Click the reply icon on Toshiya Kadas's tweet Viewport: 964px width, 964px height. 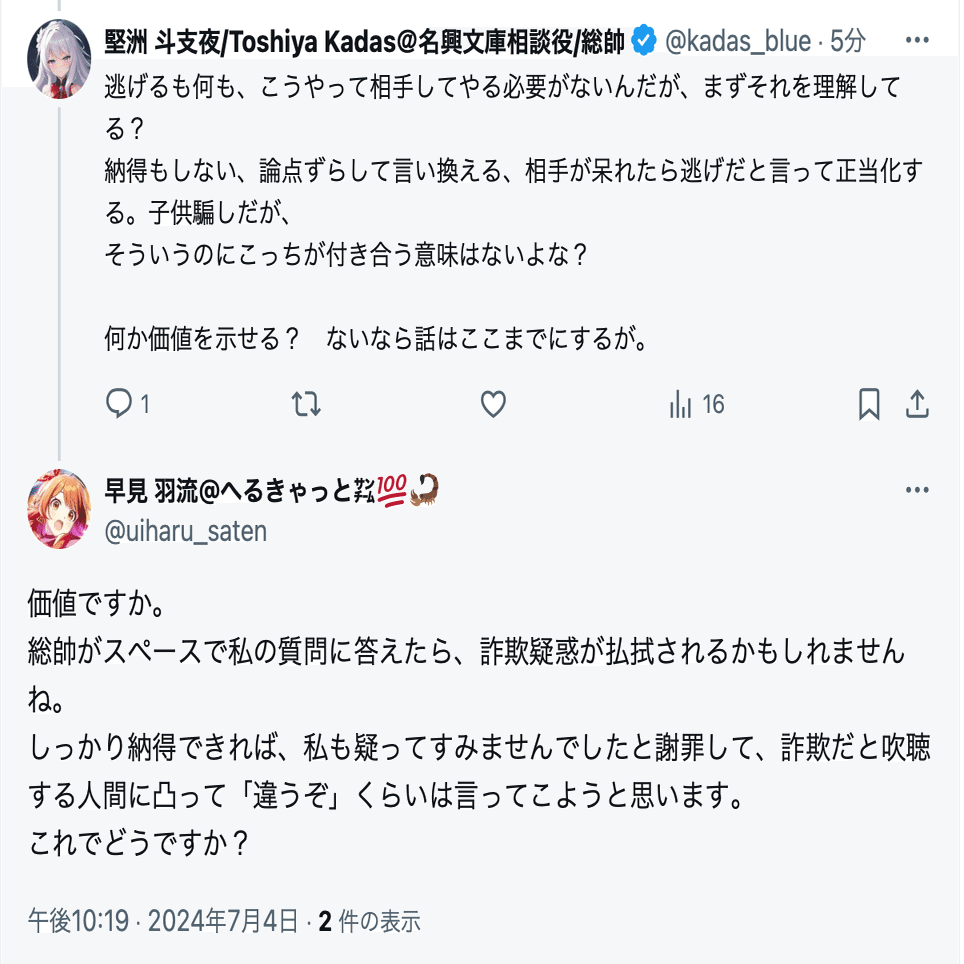pyautogui.click(x=120, y=404)
